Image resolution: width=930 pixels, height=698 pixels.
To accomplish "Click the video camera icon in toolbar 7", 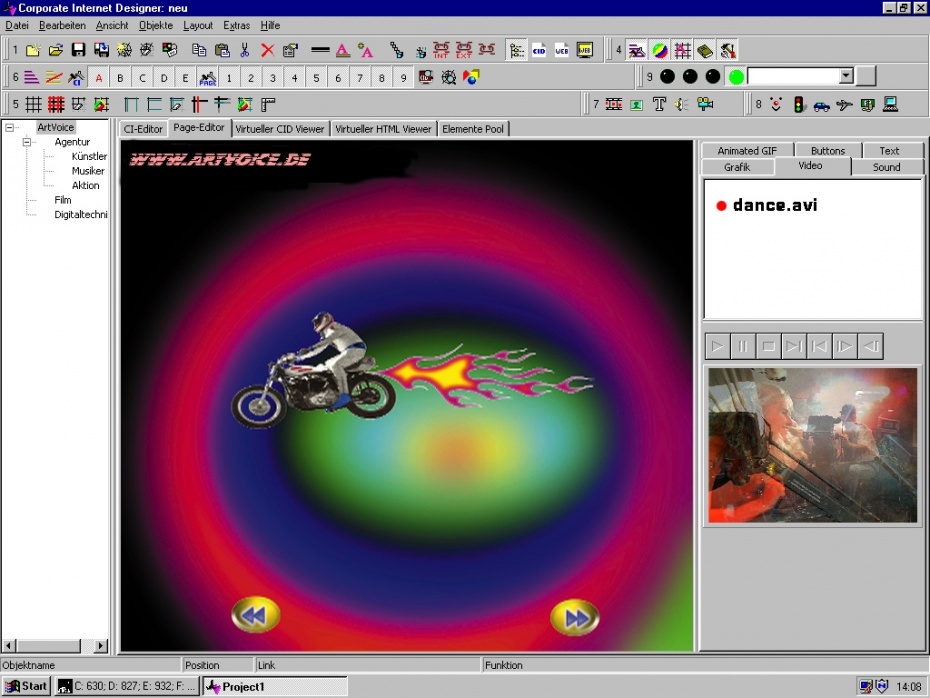I will [x=705, y=105].
